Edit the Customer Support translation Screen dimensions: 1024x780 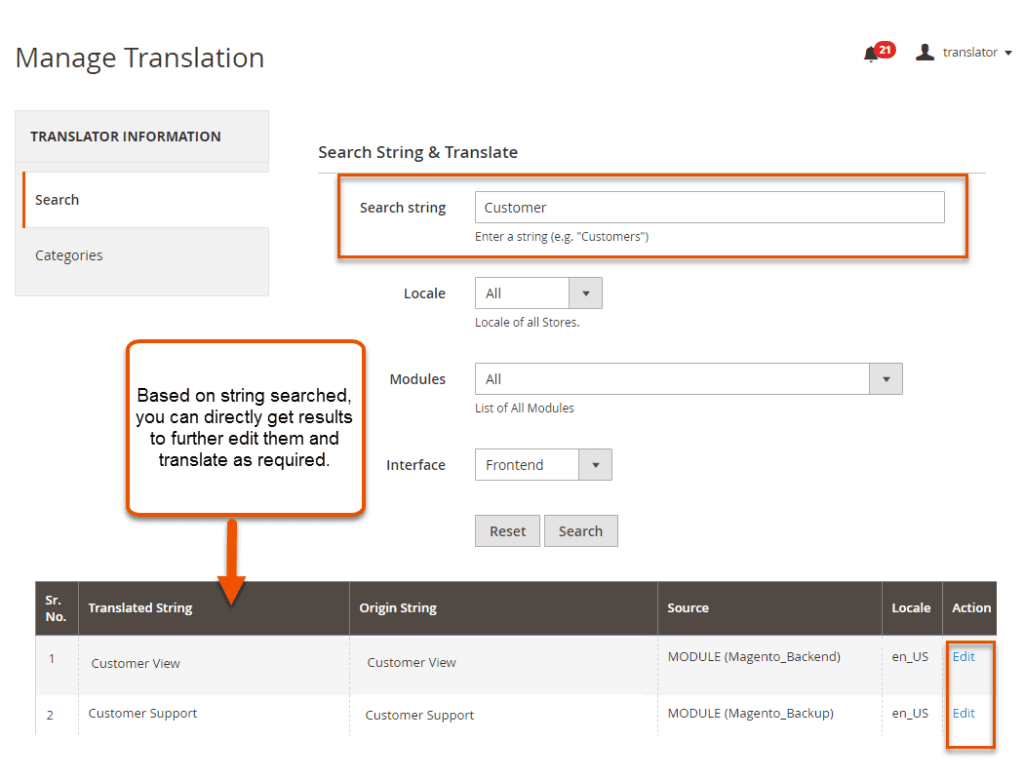click(962, 713)
